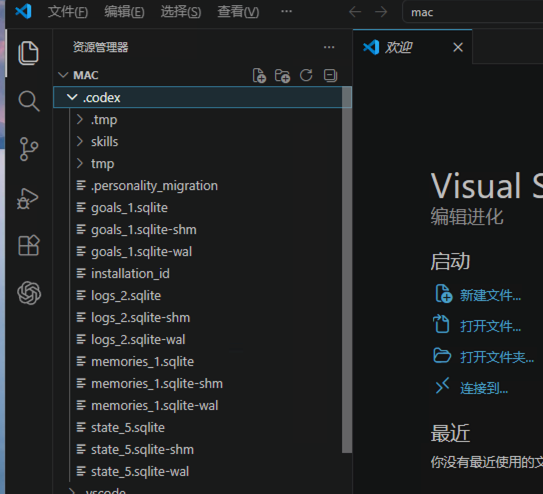
Task: Expand the .tmp folder
Action: tap(80, 119)
